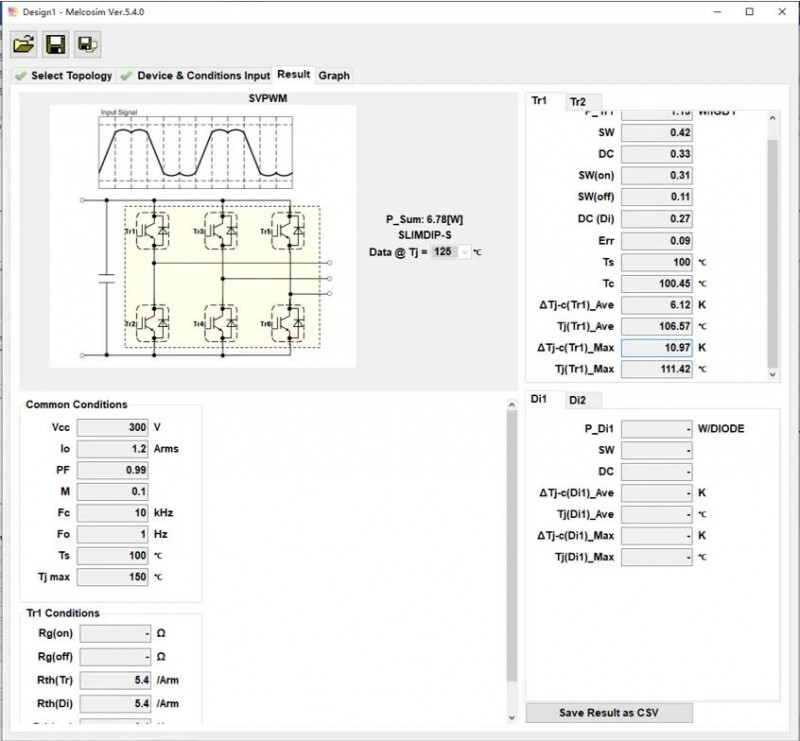Switch to the Graph tab
This screenshot has width=800, height=741.
(334, 75)
